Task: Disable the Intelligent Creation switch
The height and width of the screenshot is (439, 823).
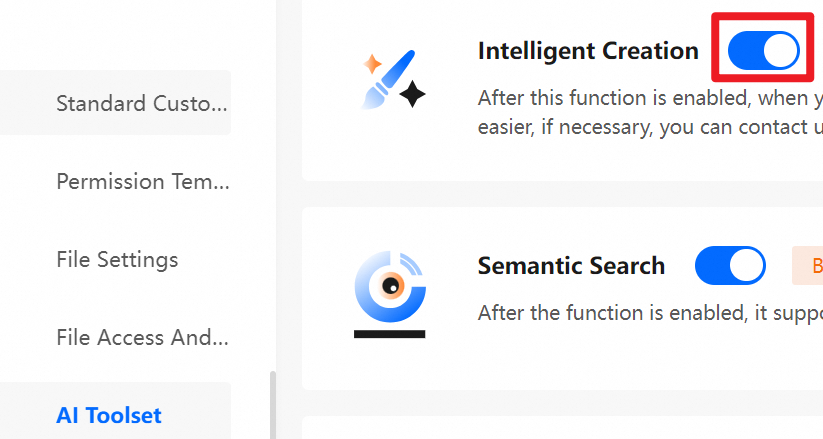Action: tap(764, 50)
